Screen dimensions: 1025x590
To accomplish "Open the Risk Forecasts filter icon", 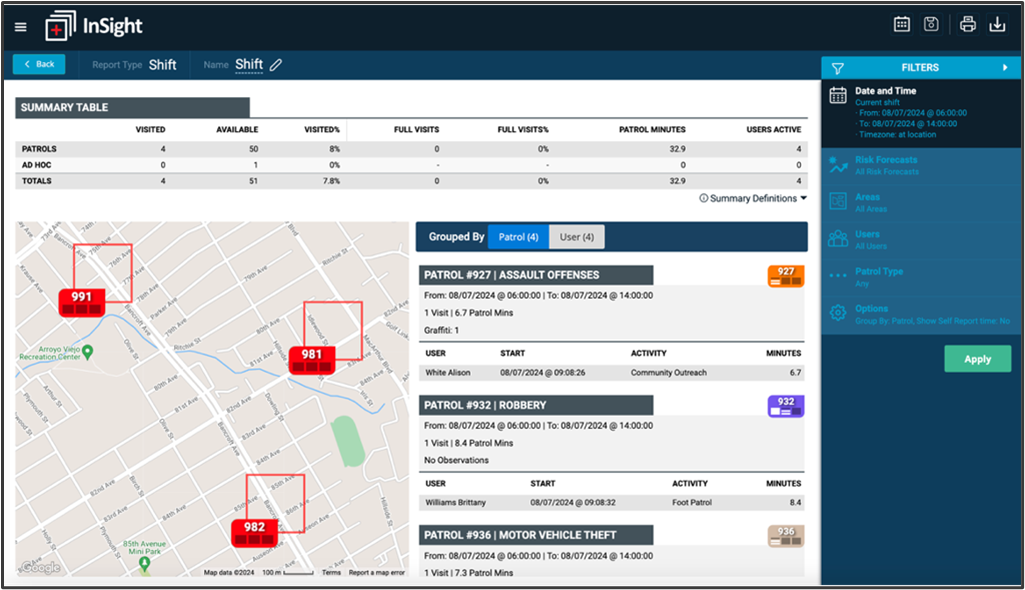I will click(837, 162).
